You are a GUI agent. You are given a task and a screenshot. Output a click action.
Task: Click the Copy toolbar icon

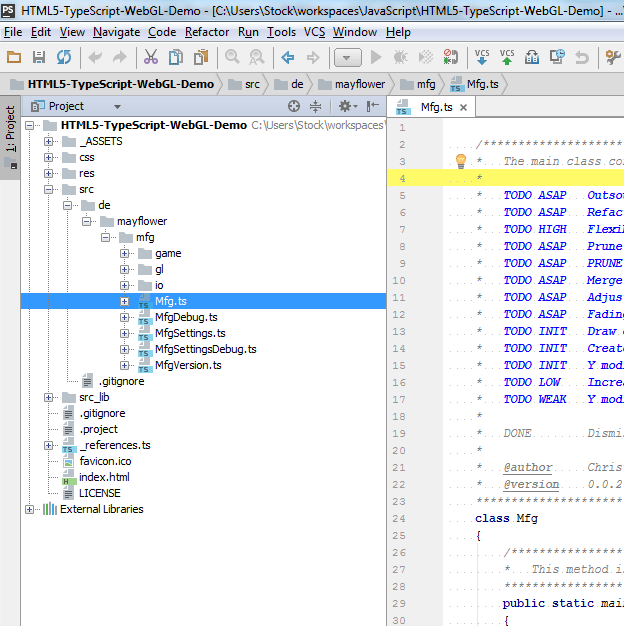pos(176,57)
